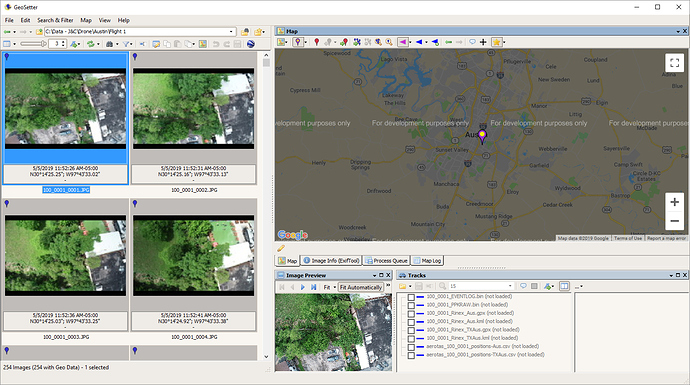Increment the thumbnail columns spinner

[64, 42]
